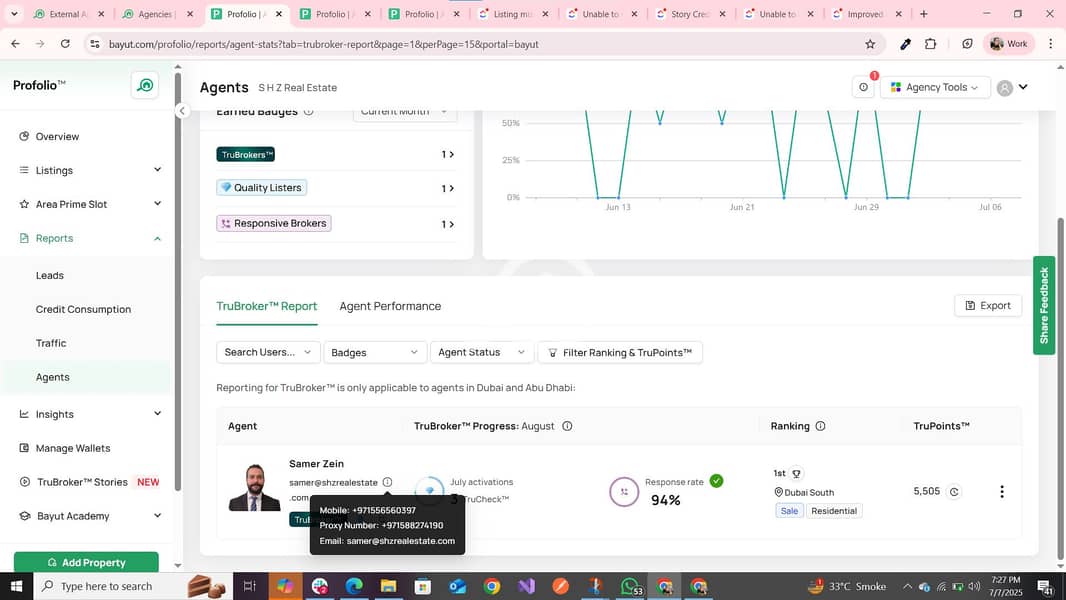Click Filter Ranking & TruPoints button
Screen dimensions: 1066x600
coord(620,352)
